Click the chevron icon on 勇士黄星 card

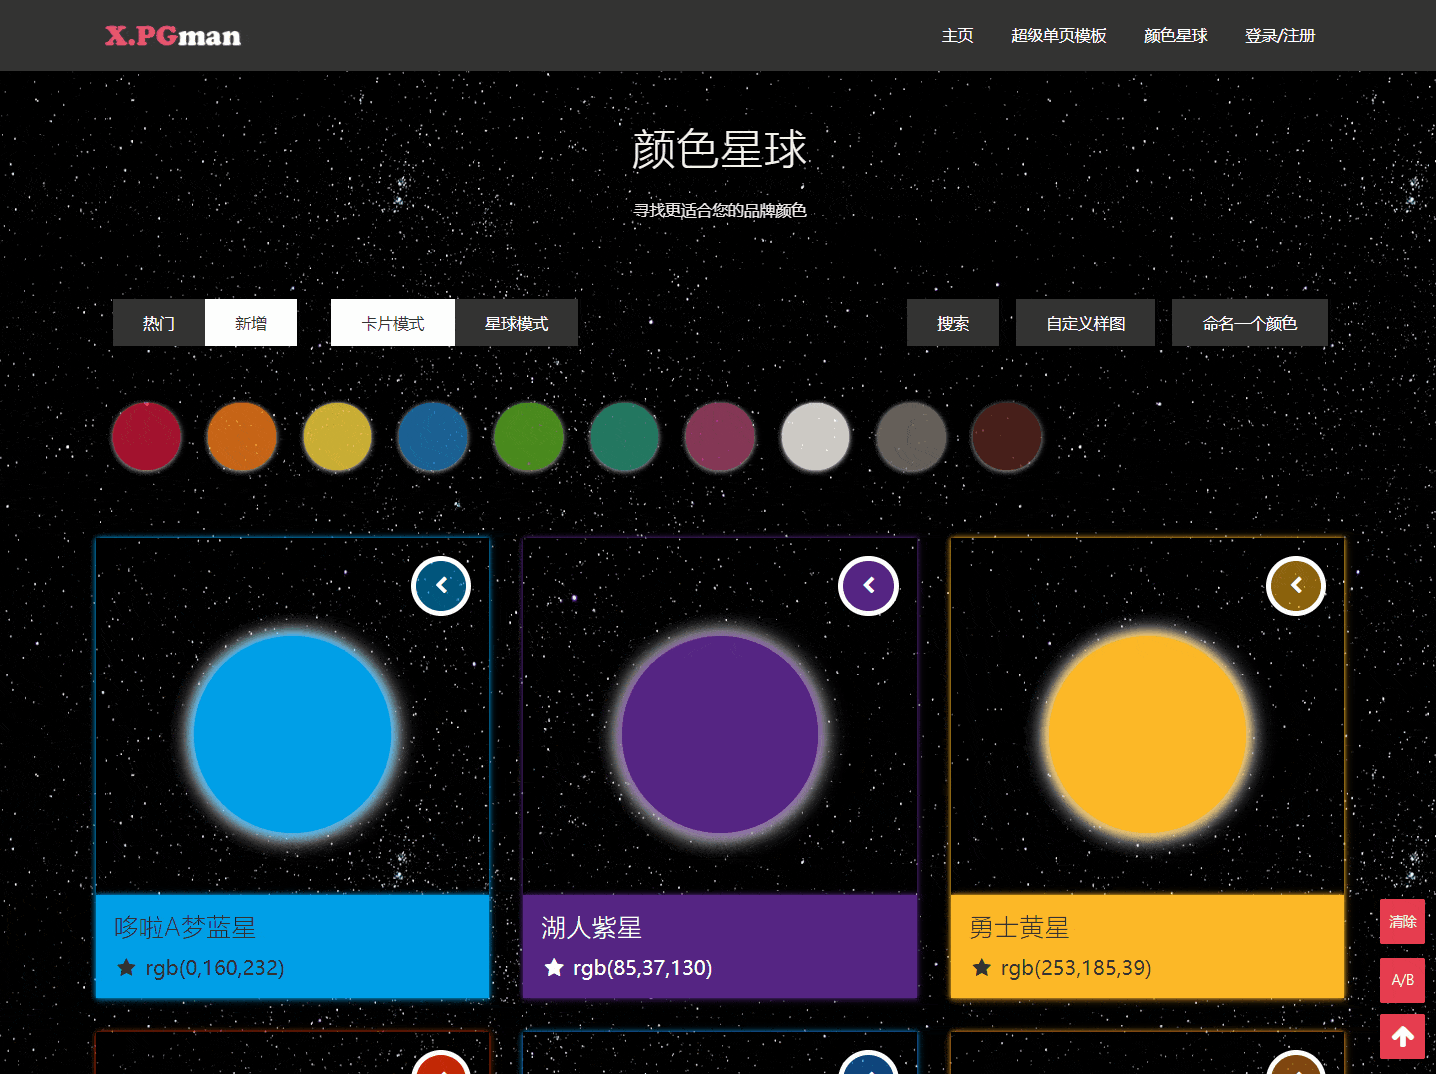[1295, 585]
